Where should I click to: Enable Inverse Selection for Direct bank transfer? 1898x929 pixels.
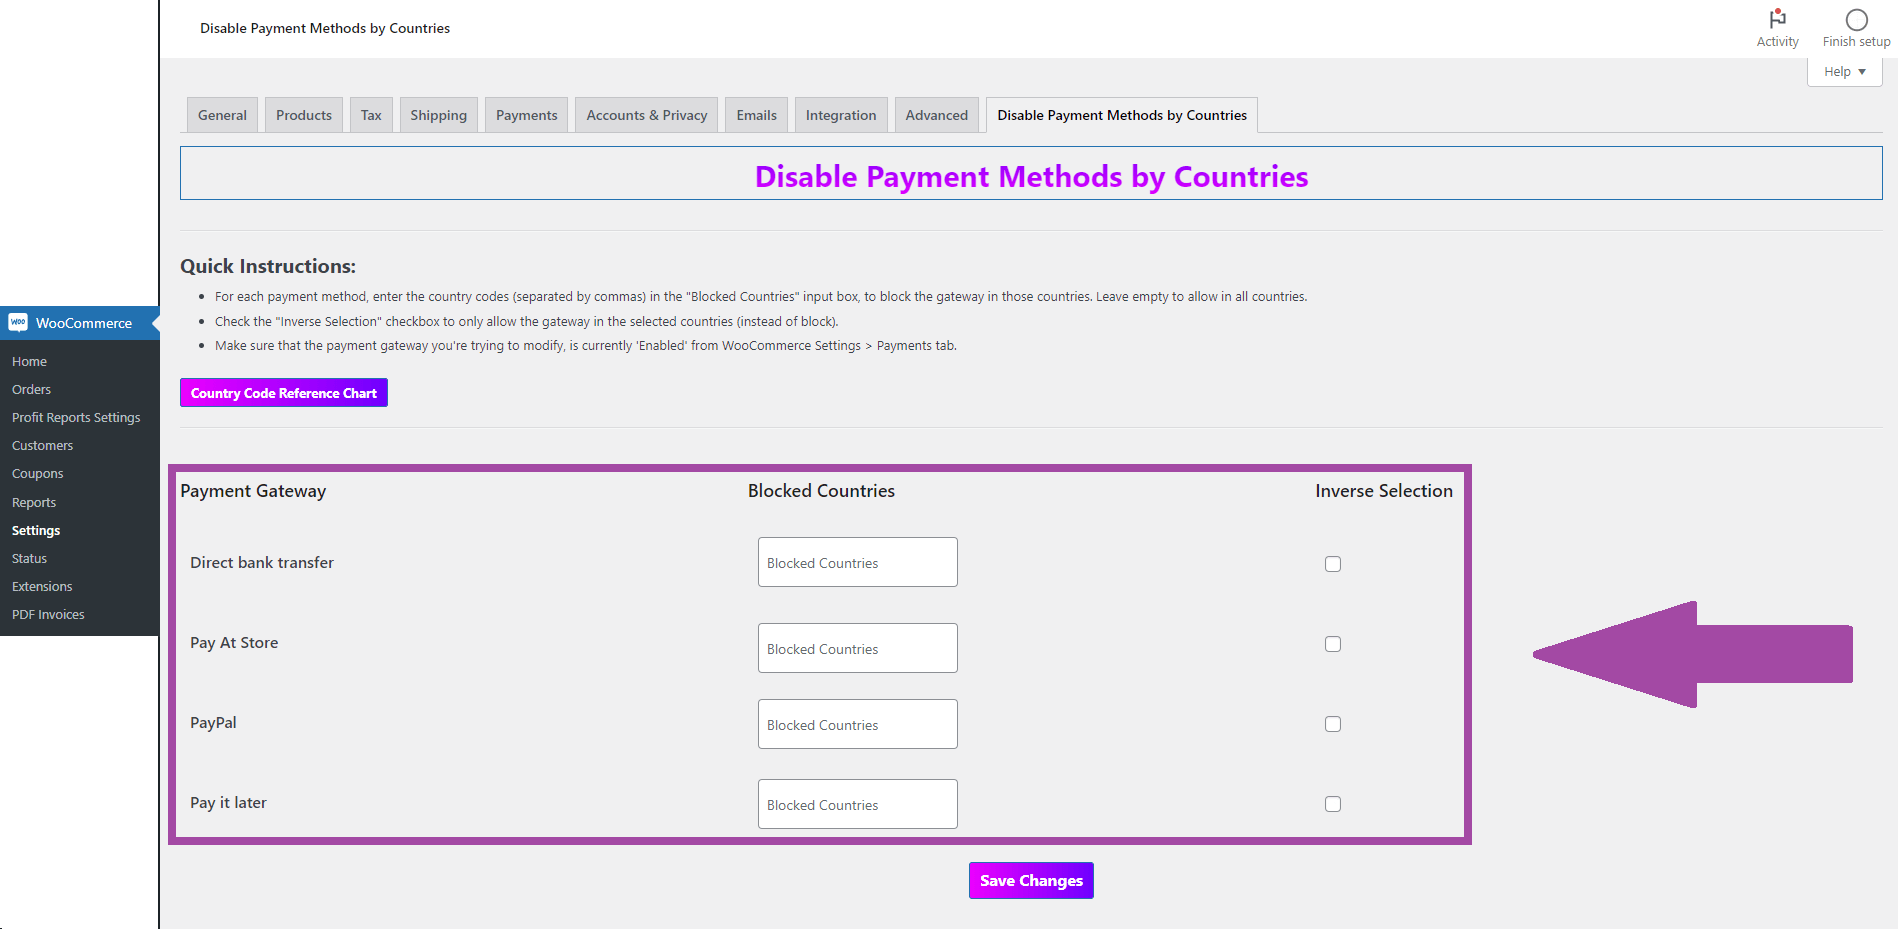click(x=1332, y=563)
